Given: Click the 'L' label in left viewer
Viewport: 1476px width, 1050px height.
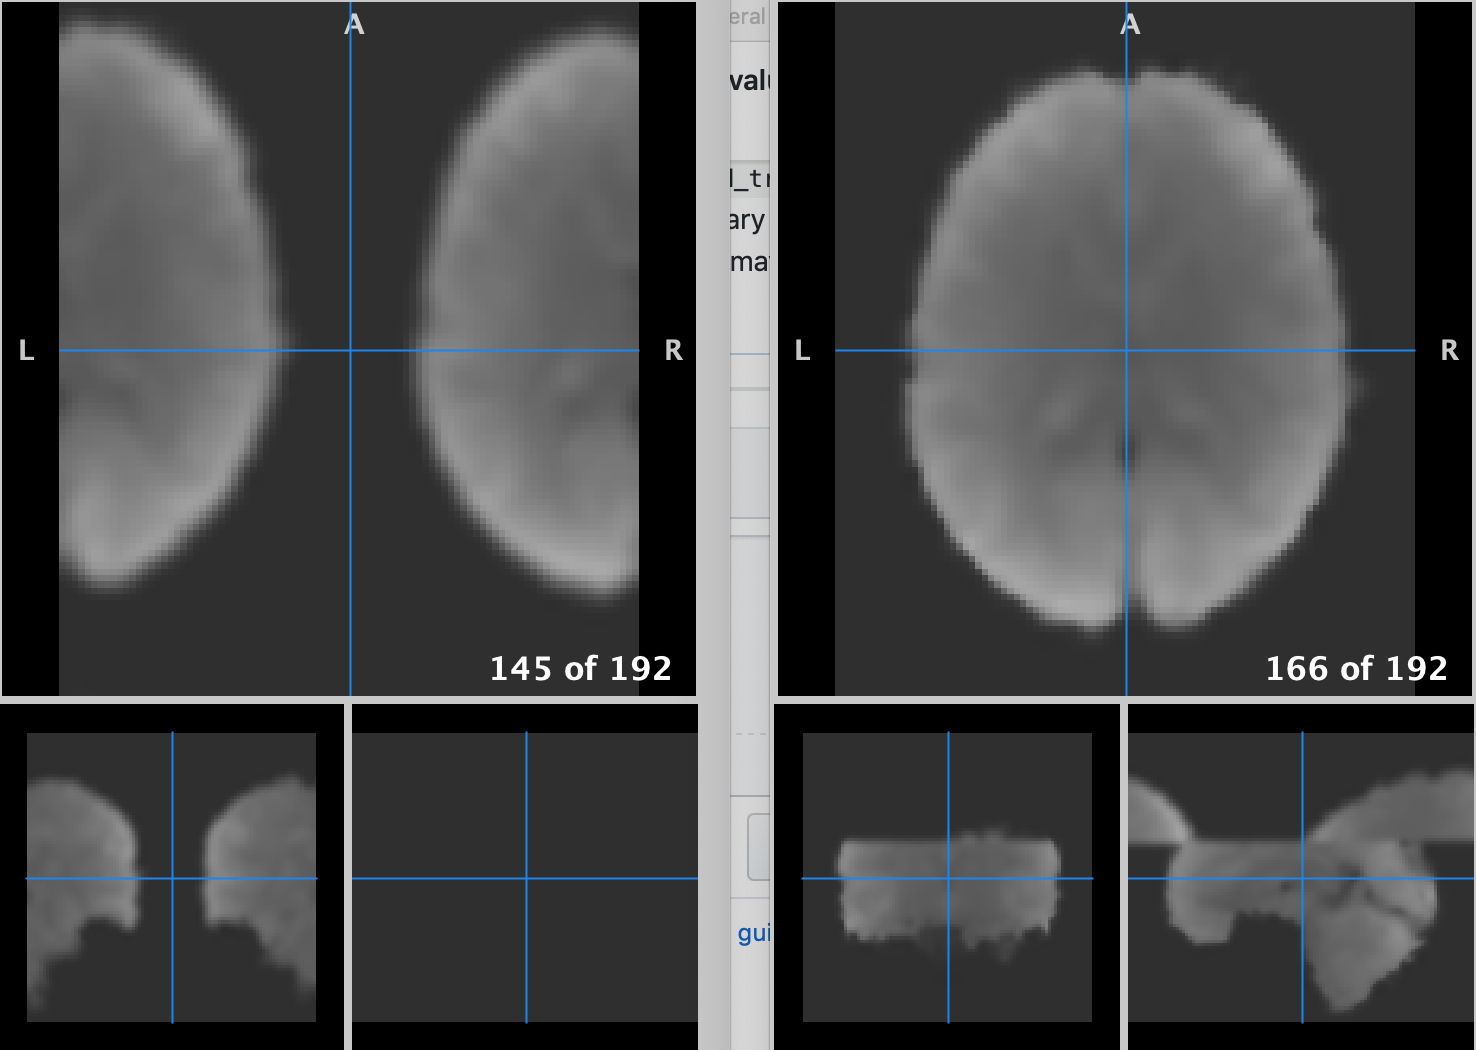Looking at the screenshot, I should click(27, 350).
